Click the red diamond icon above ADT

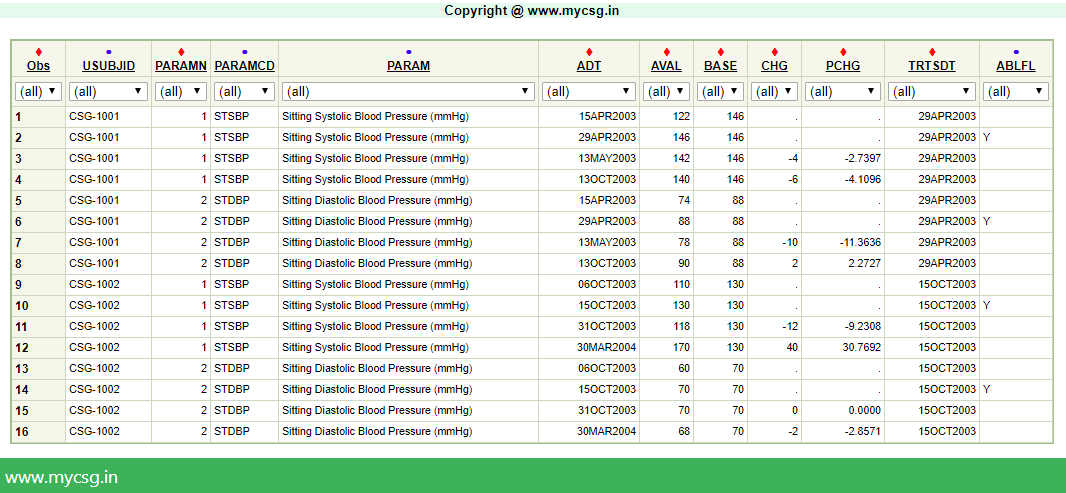pyautogui.click(x=589, y=52)
